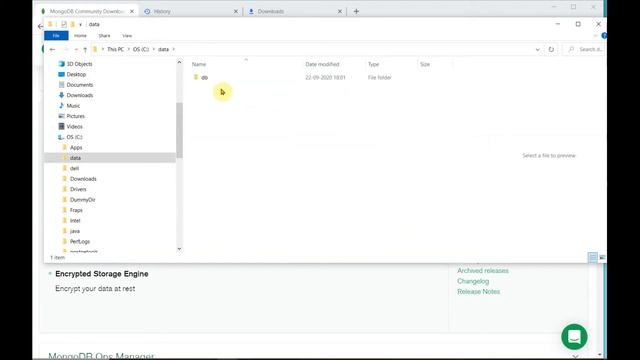Sort by Date modified column header
640x360 pixels.
coord(322,64)
